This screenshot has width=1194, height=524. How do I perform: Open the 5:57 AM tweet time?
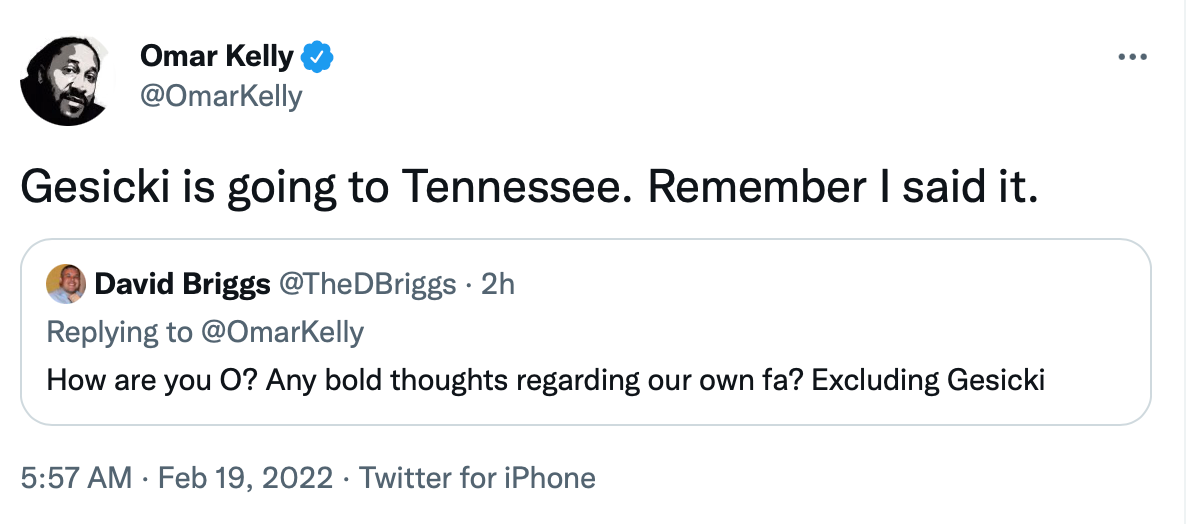[x=76, y=478]
